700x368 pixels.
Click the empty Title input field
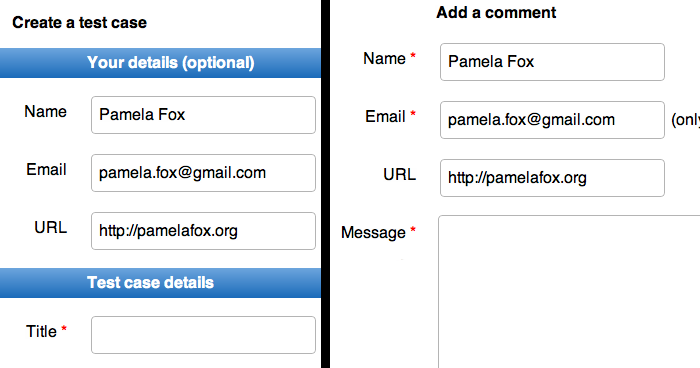pyautogui.click(x=203, y=335)
